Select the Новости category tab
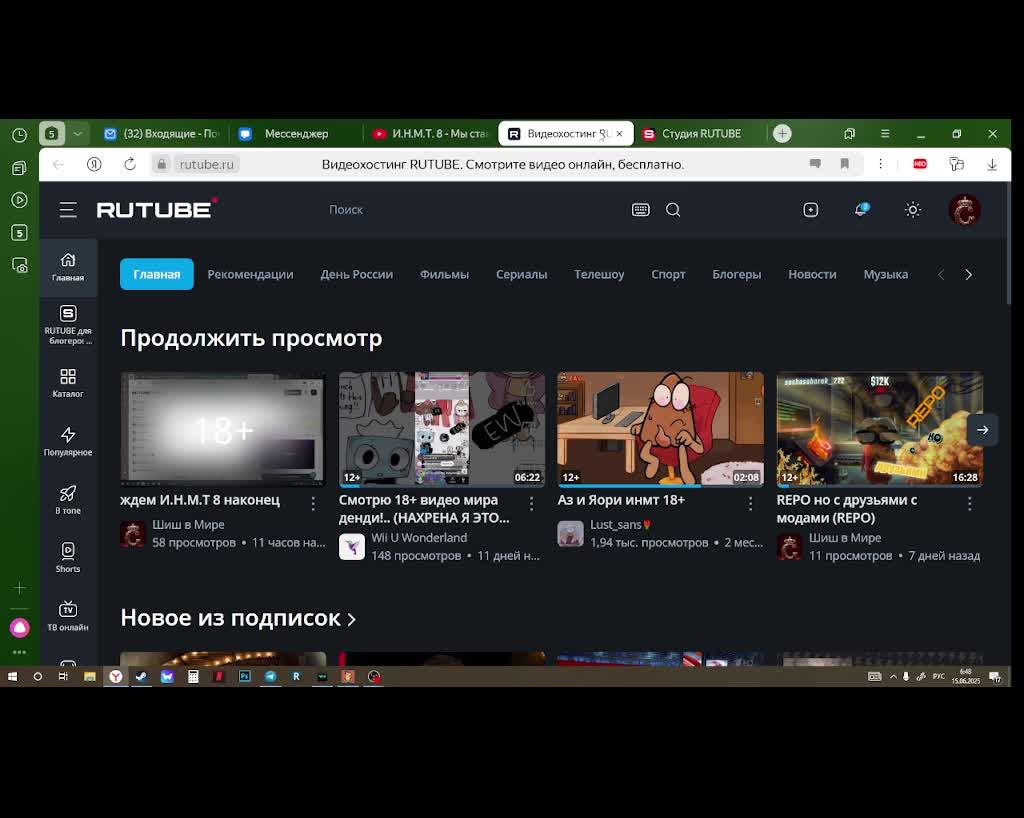This screenshot has height=818, width=1024. tap(812, 274)
